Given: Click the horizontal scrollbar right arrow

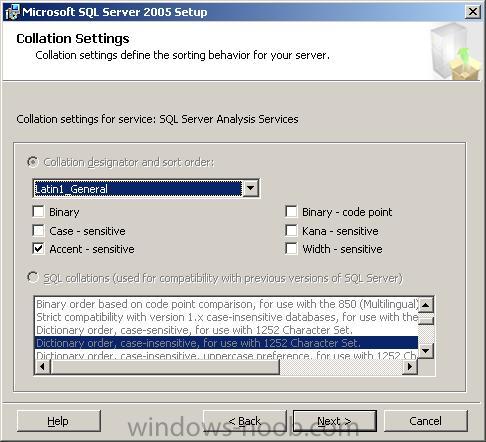Looking at the screenshot, I should pyautogui.click(x=410, y=367).
